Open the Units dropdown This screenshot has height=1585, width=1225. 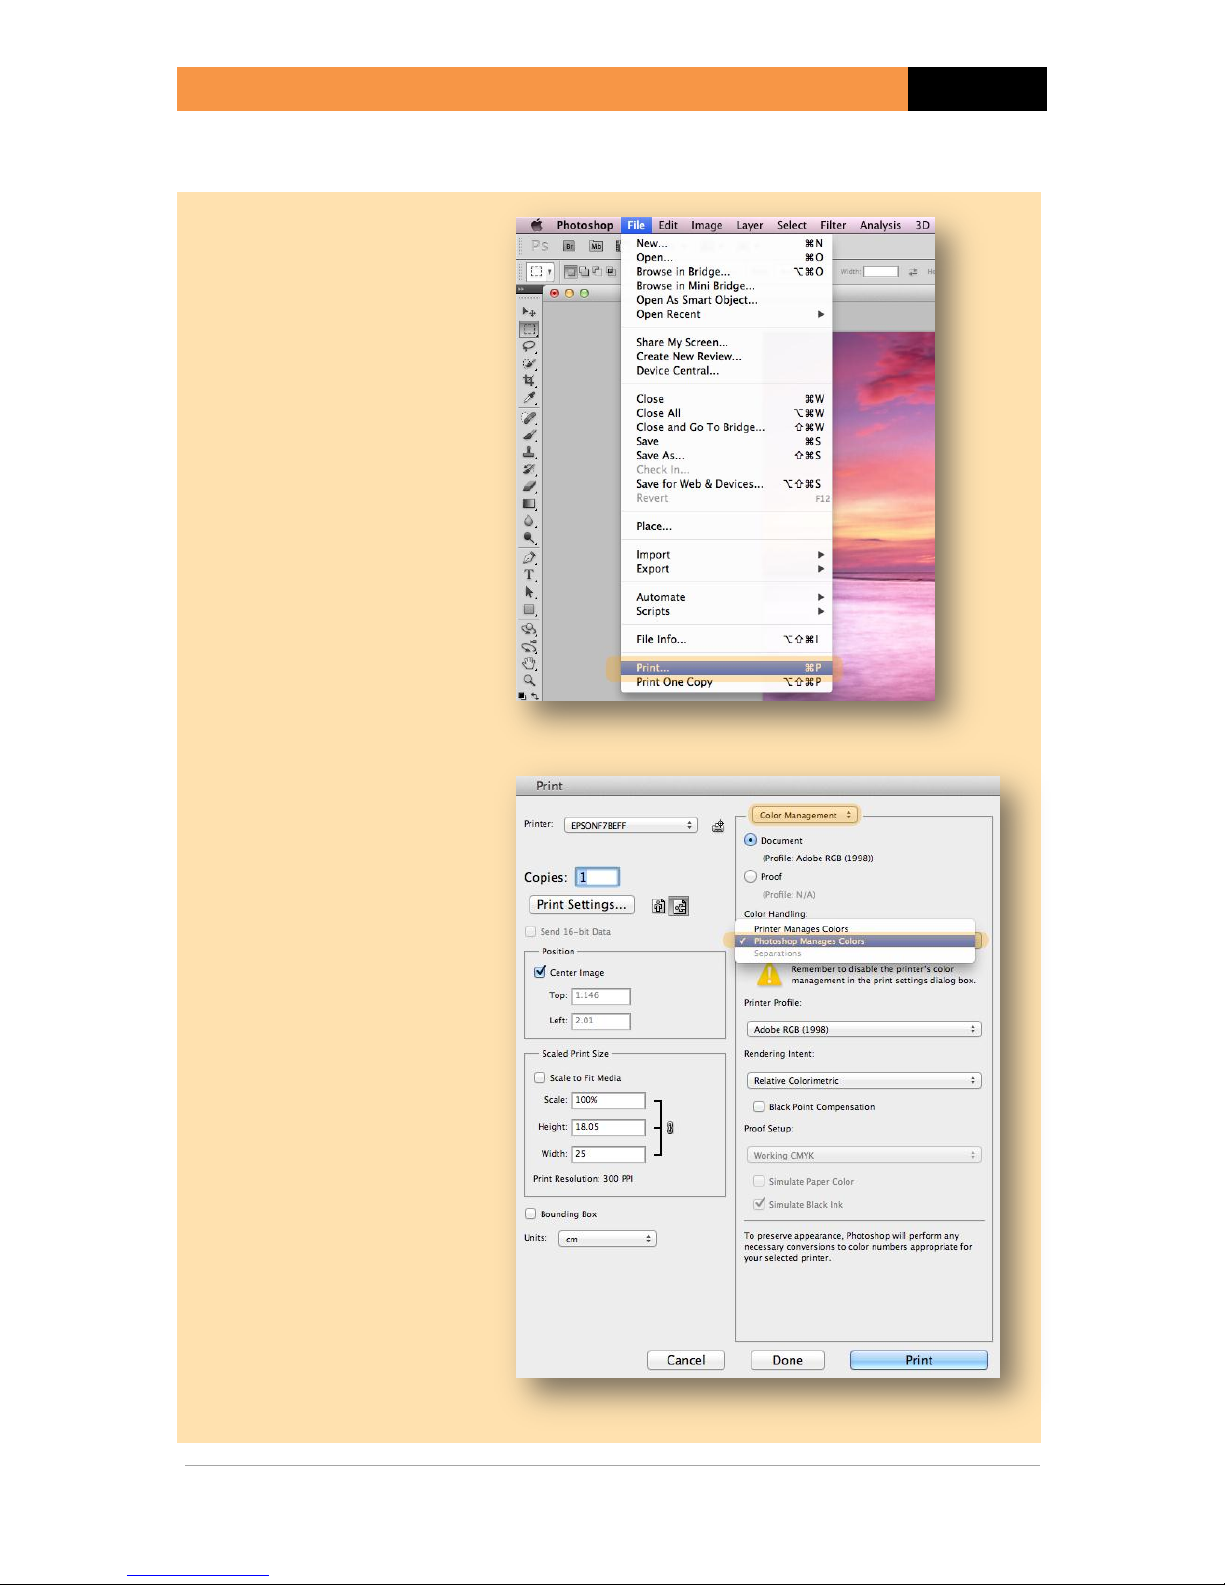pos(607,1238)
